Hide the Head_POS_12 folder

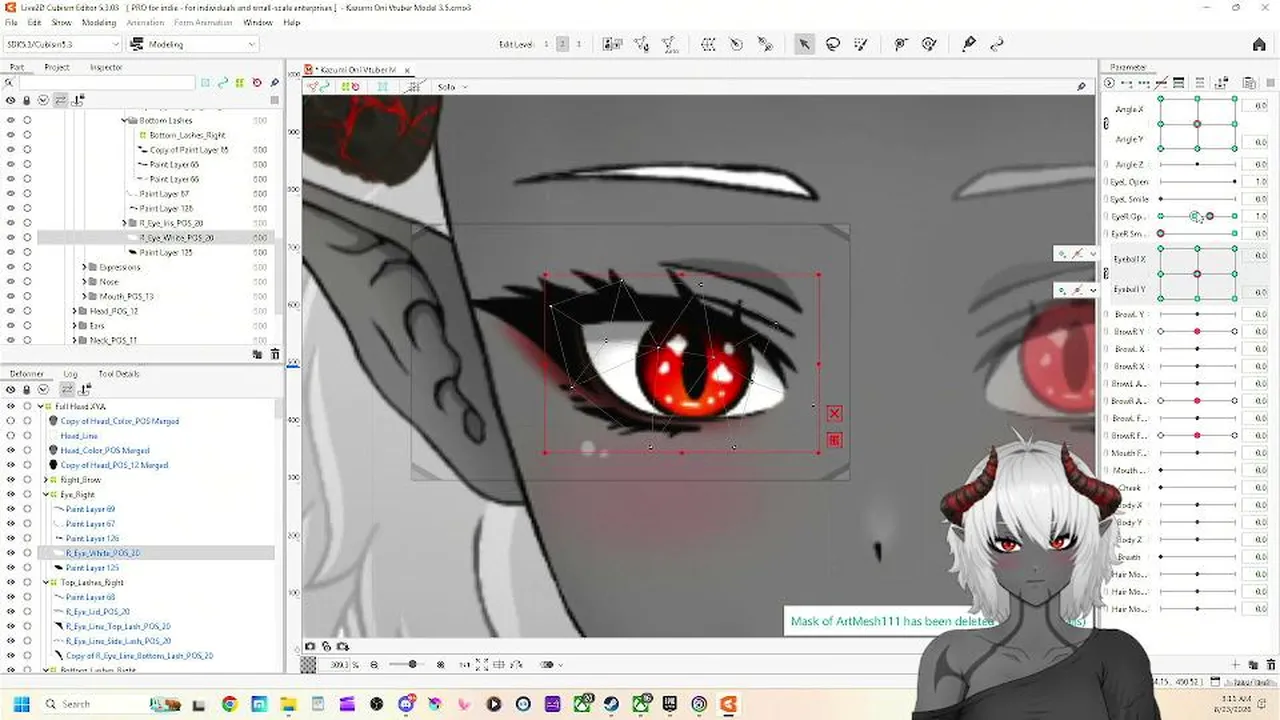(11, 311)
